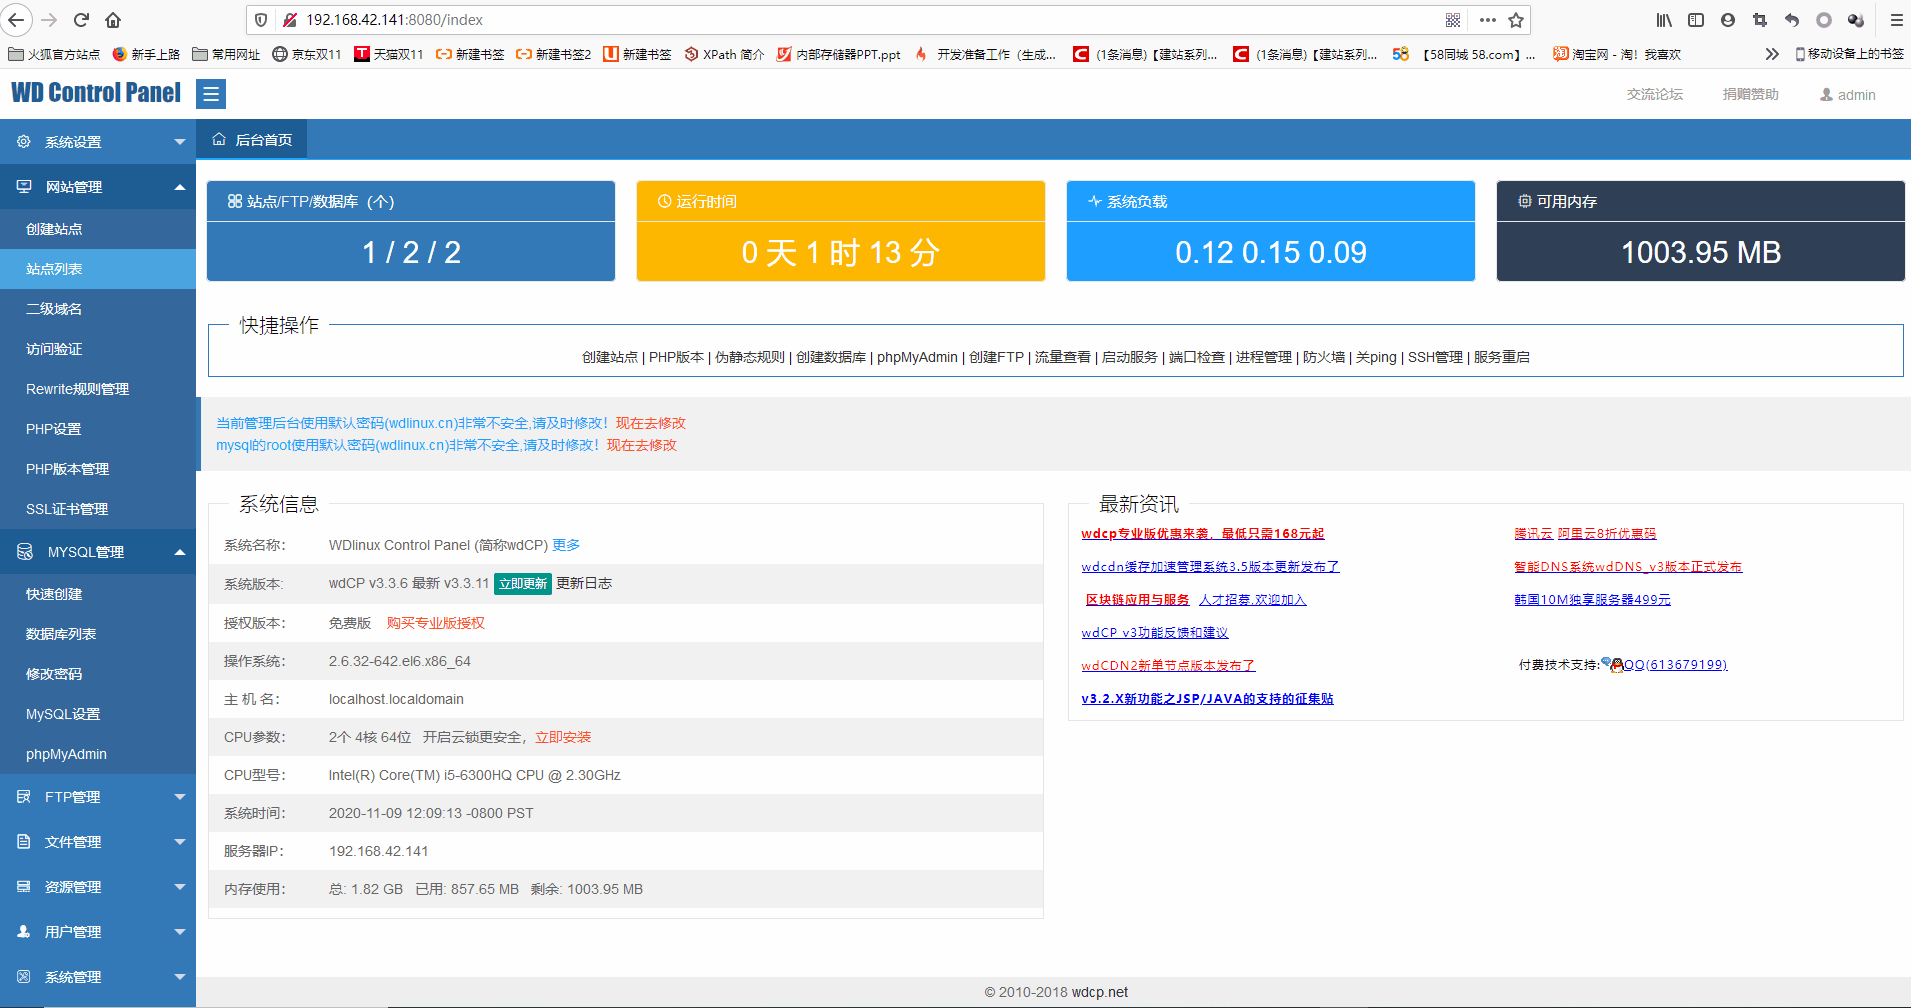
Task: Click 服务重启 quick action link
Action: 1502,357
